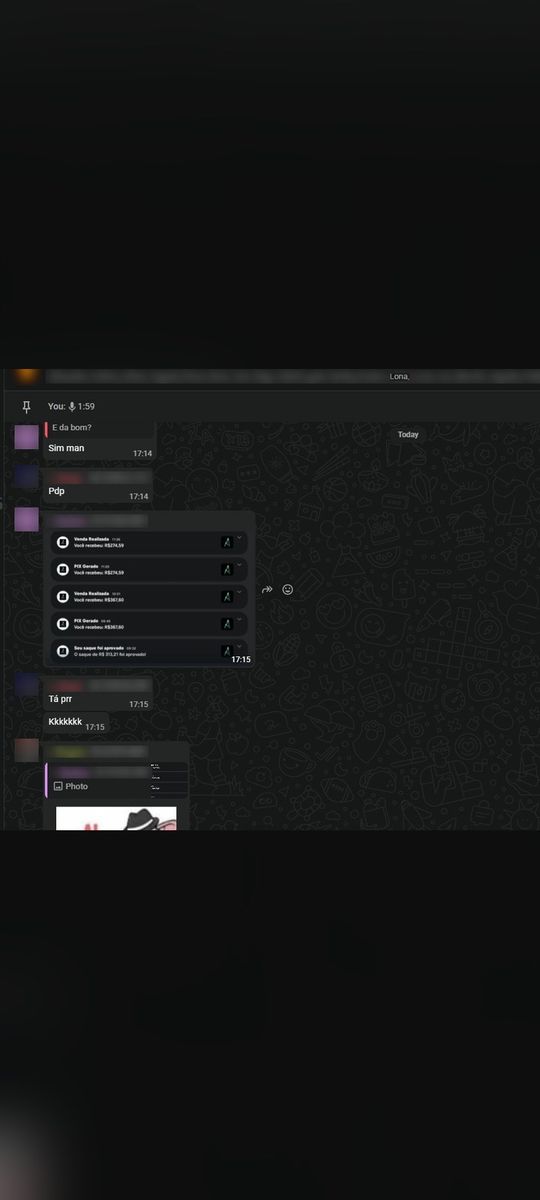Open chat header showing "Lona," members
This screenshot has height=1200, width=540.
(270, 377)
